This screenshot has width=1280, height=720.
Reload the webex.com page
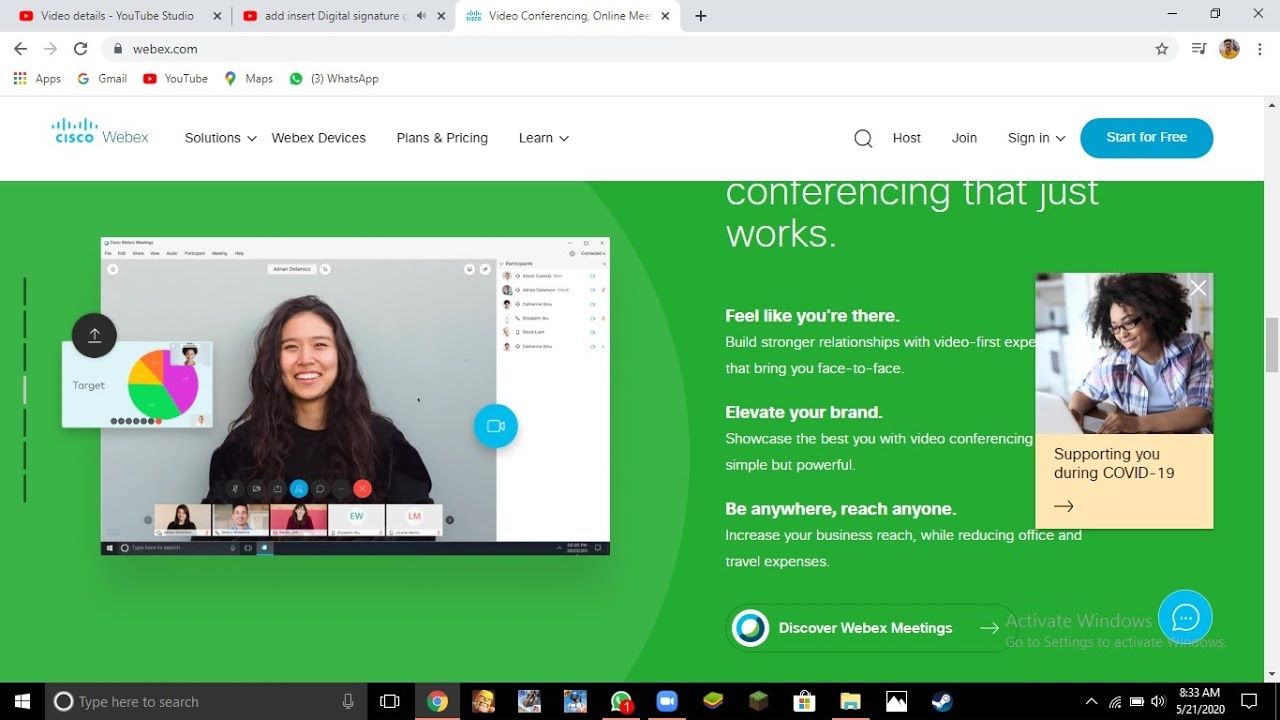pyautogui.click(x=80, y=49)
